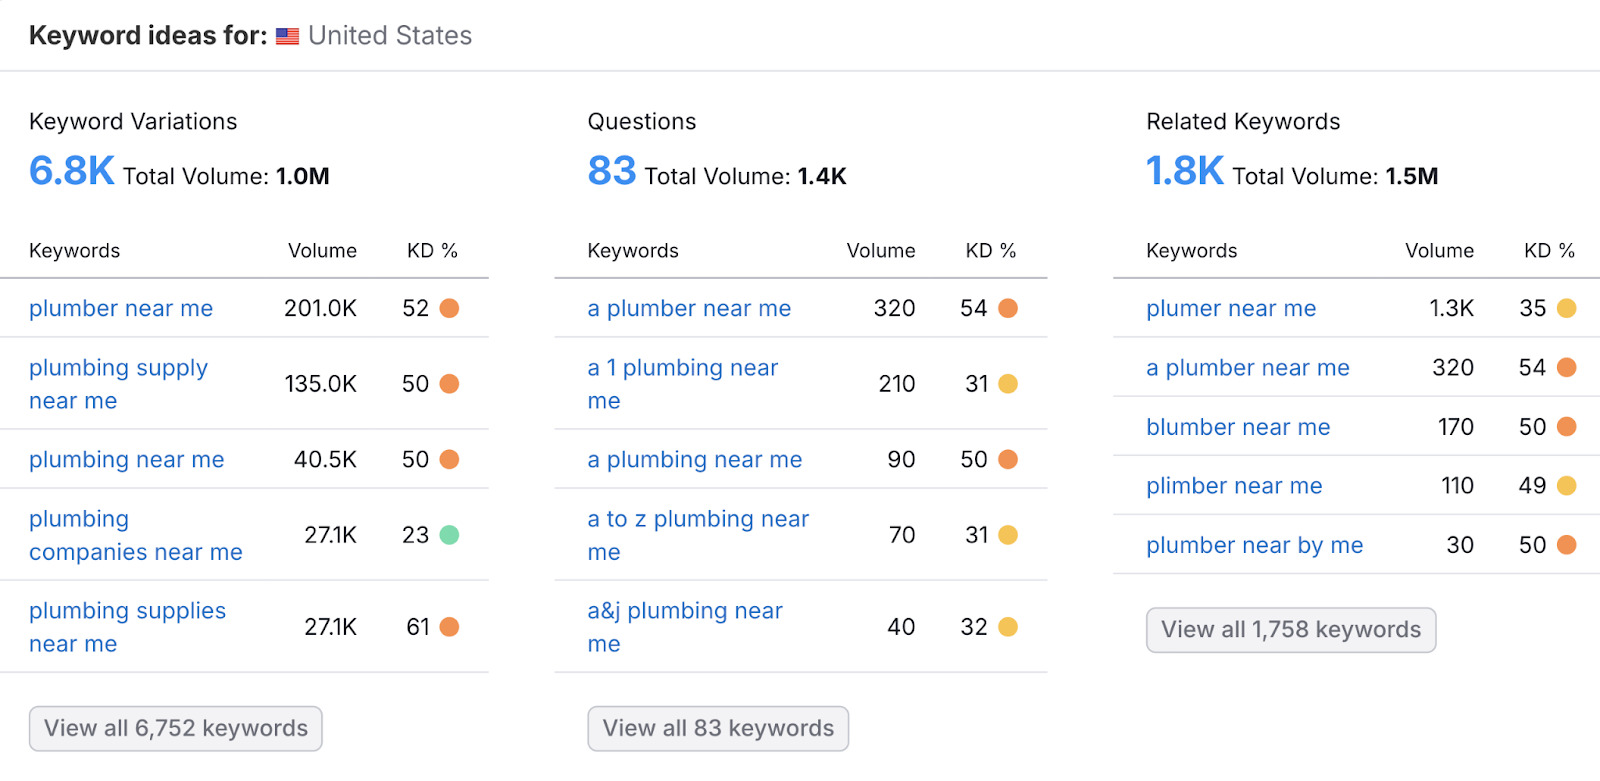Click yellow KD dot for plumer near me
Viewport: 1600px width, 781px height.
click(1566, 308)
